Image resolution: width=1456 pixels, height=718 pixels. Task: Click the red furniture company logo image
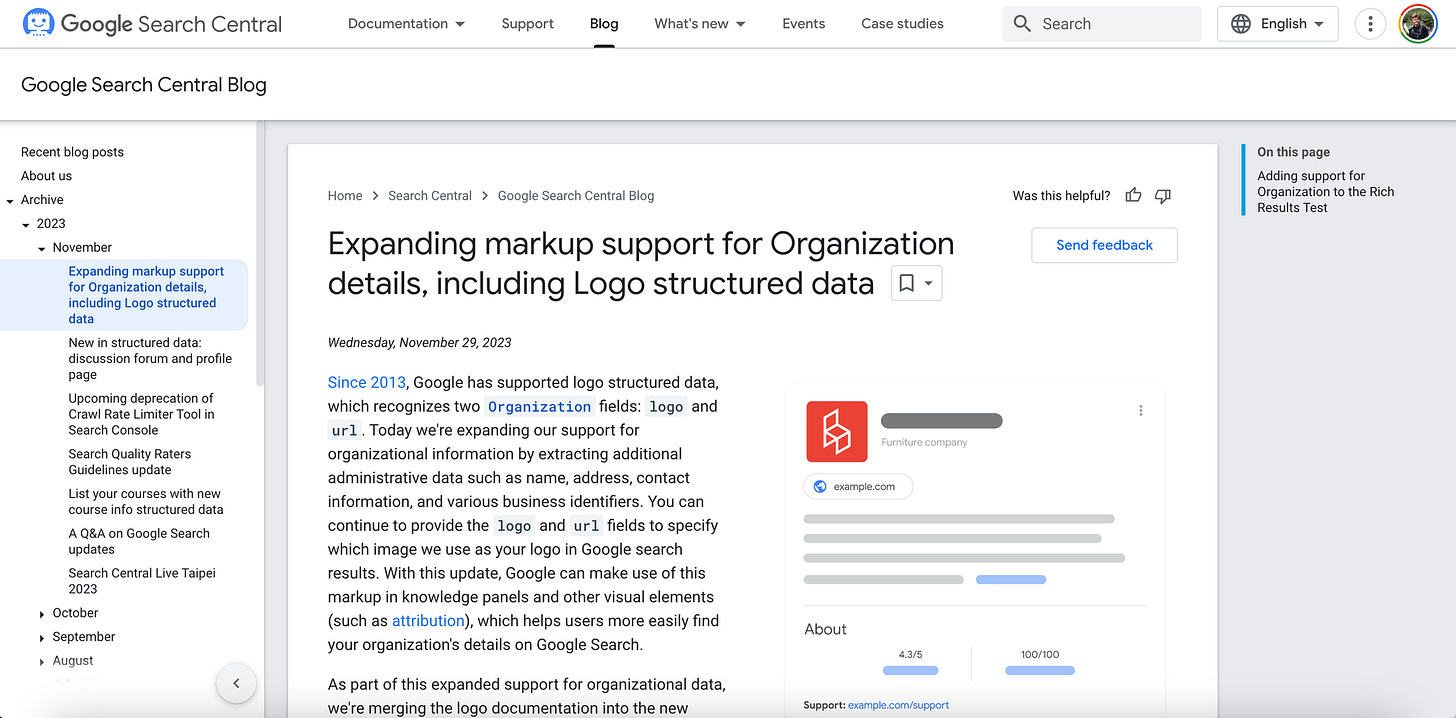click(837, 431)
